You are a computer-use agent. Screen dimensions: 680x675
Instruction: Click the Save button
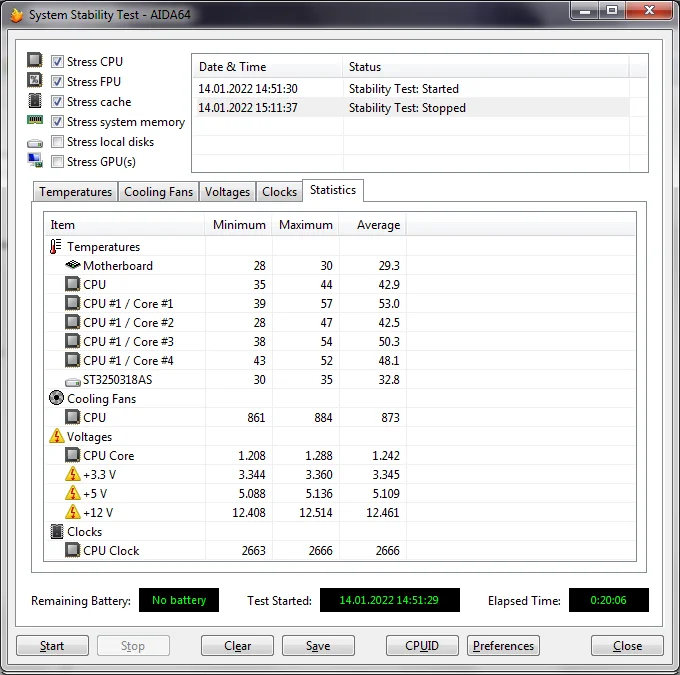coord(318,646)
